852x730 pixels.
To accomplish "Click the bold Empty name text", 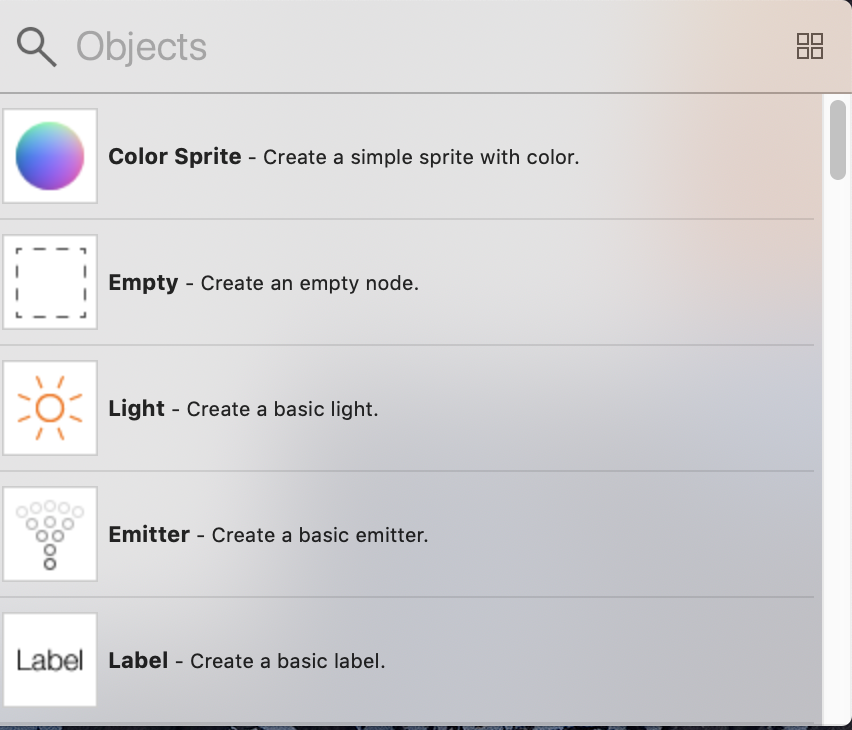I will [x=143, y=283].
